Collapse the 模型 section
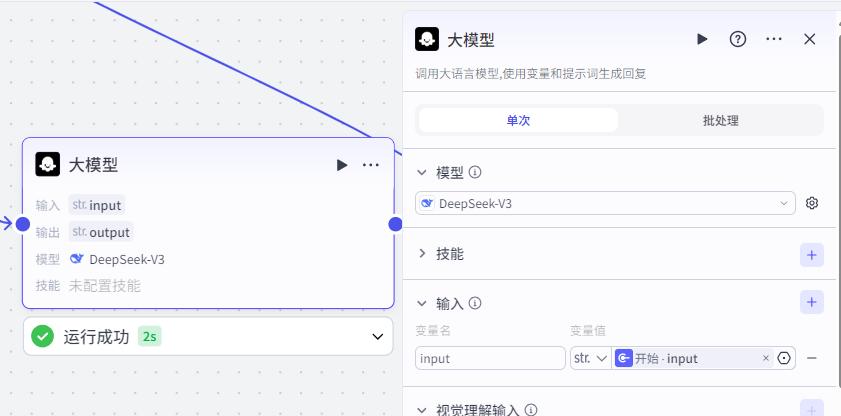Image resolution: width=841 pixels, height=416 pixels. (422, 173)
